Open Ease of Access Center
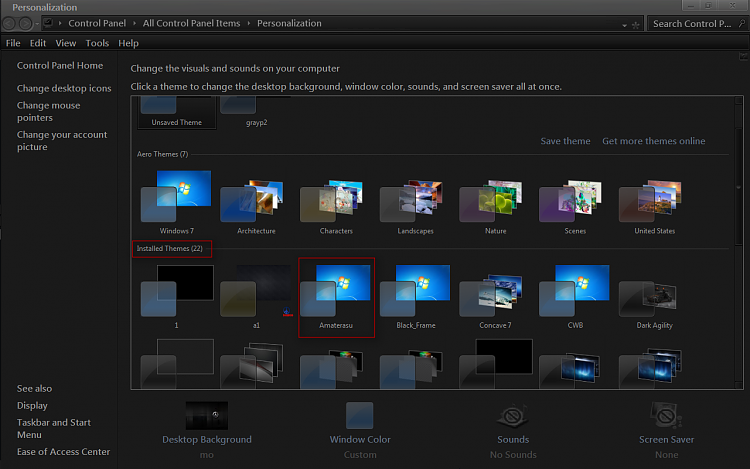 [x=63, y=452]
